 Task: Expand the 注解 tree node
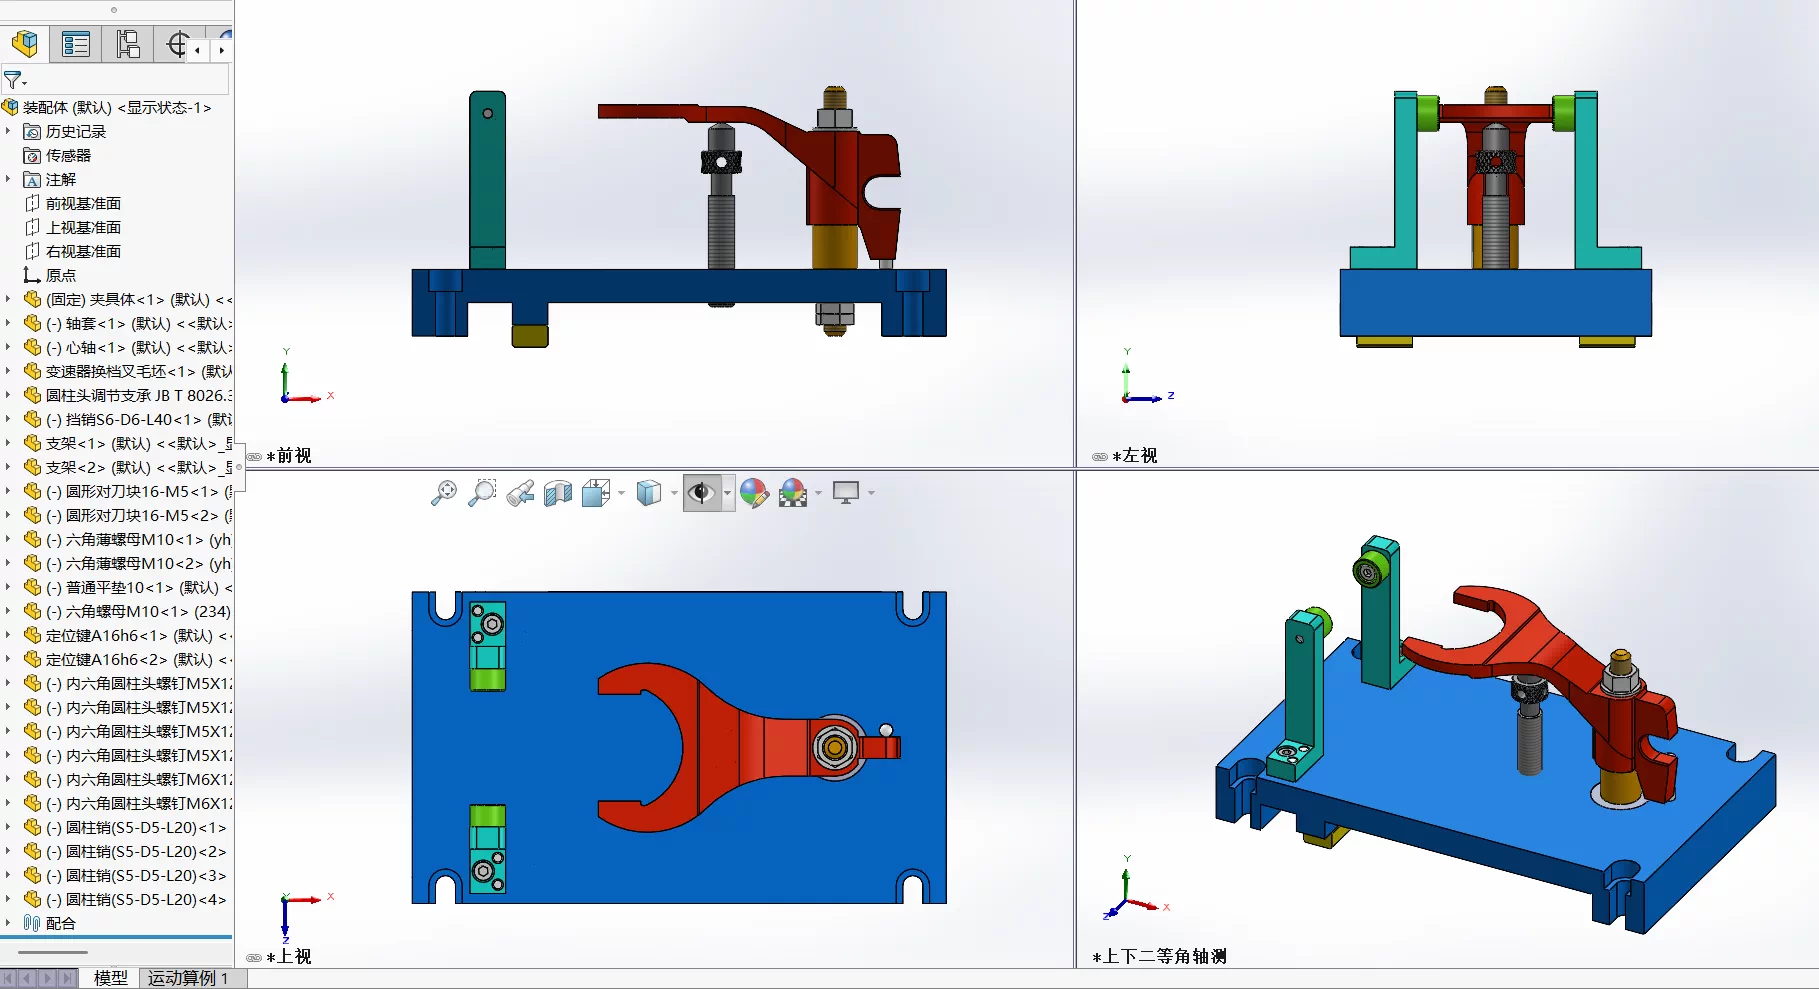click(x=8, y=179)
